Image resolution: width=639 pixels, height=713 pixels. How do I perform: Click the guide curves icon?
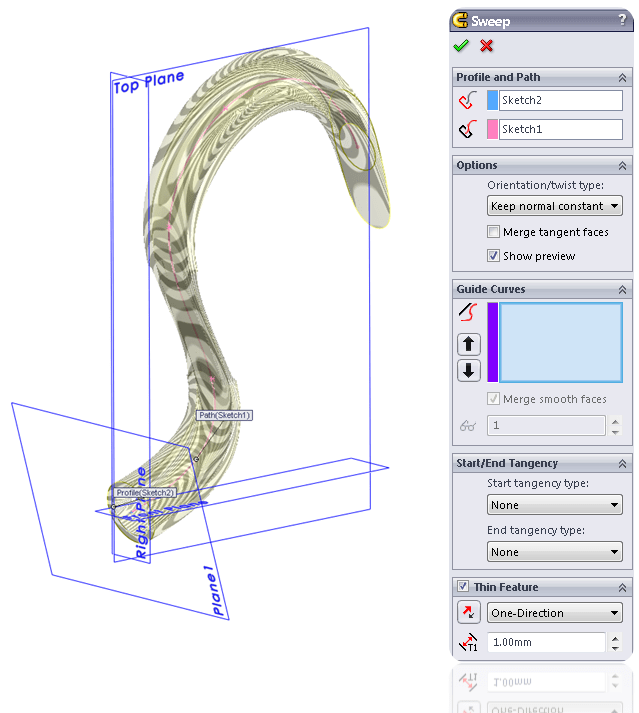coord(468,312)
